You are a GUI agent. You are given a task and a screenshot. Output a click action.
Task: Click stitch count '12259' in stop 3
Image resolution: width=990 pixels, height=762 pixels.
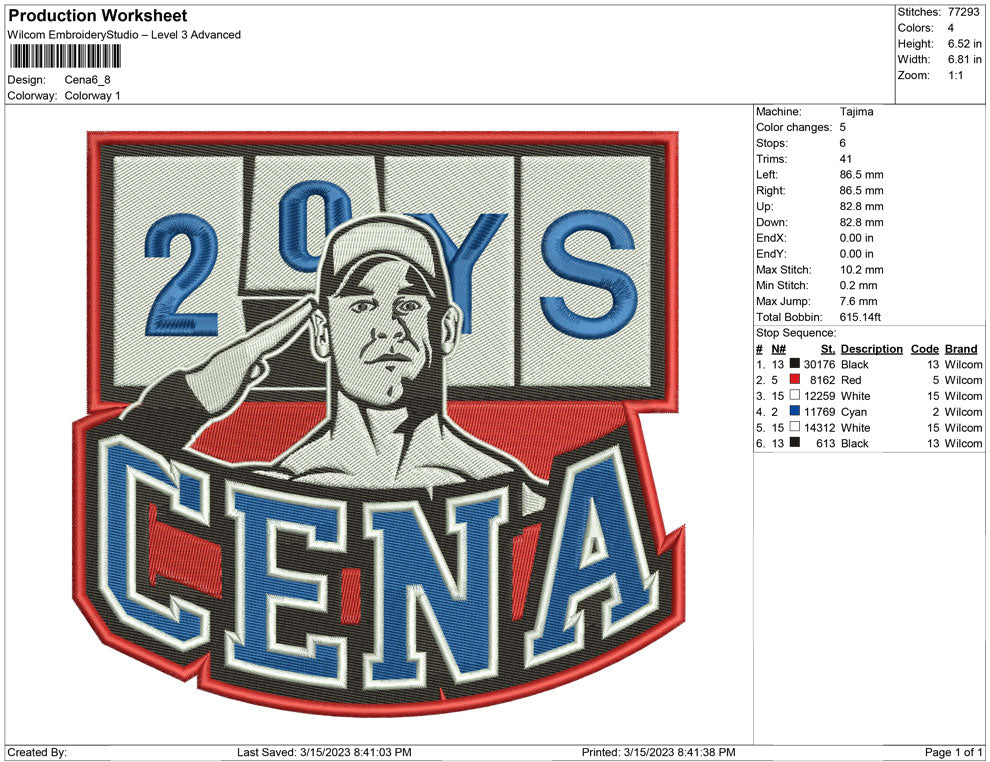pos(819,396)
